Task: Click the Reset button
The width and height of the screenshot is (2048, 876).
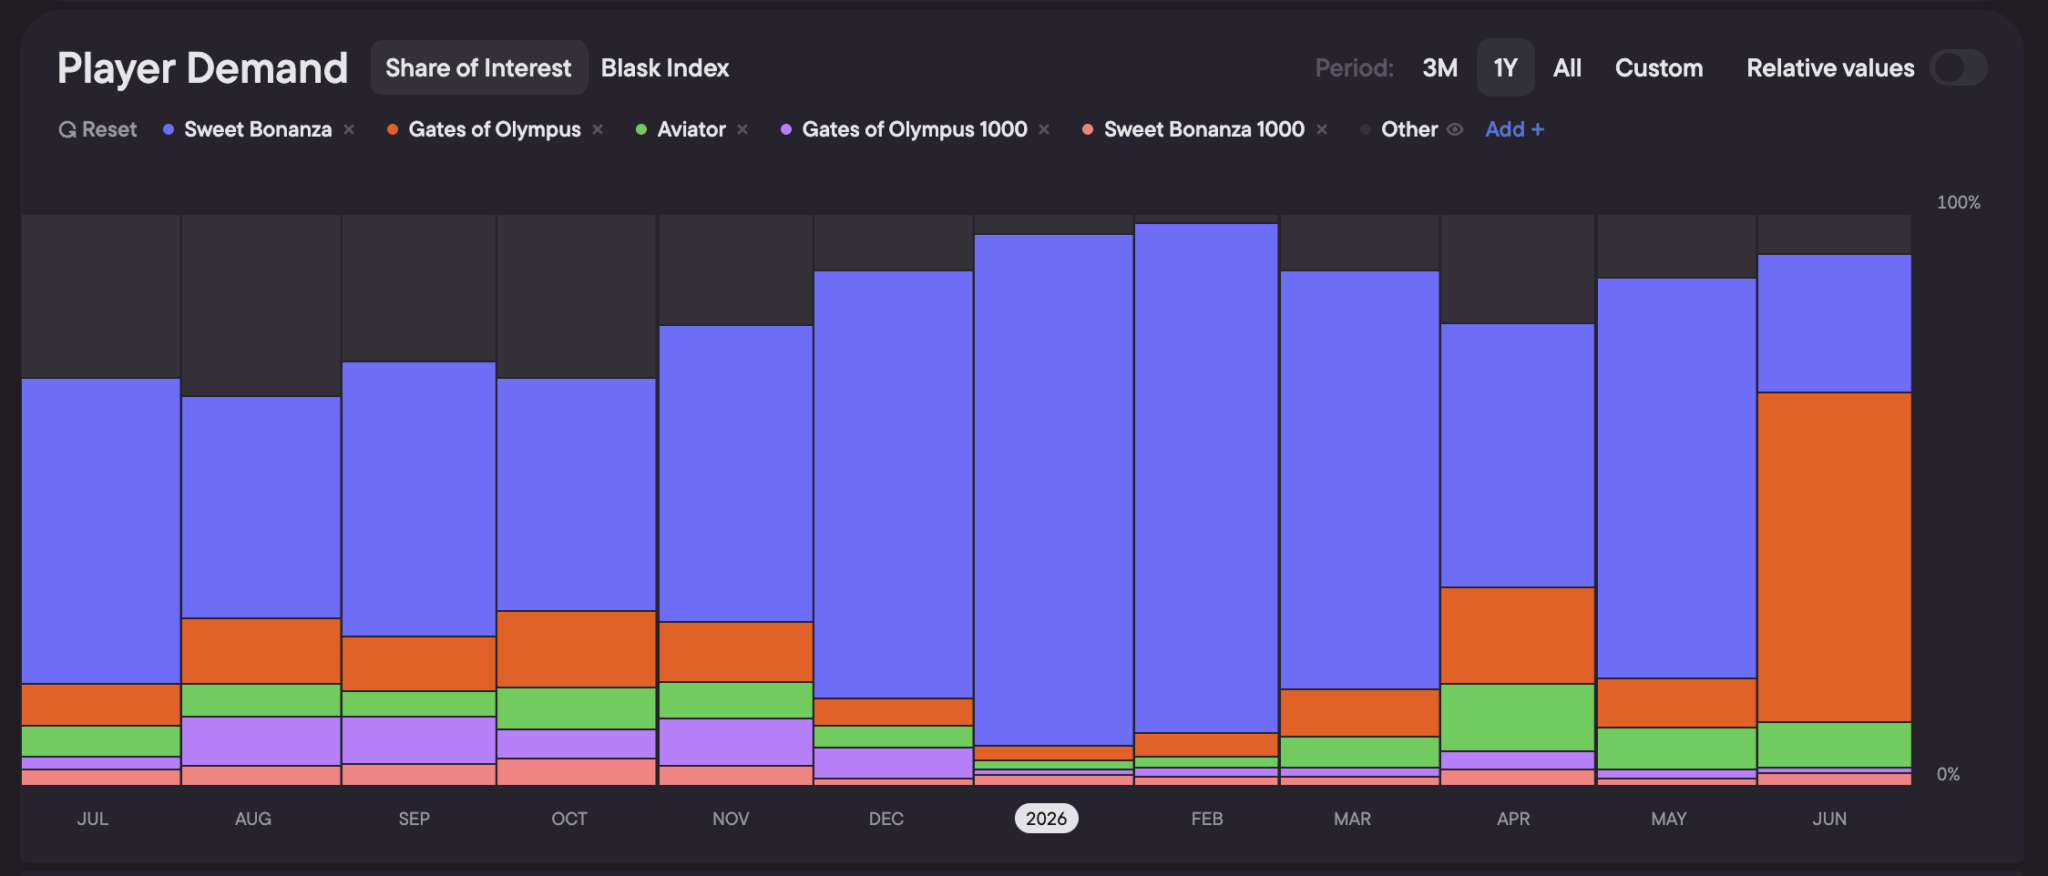Action: (x=97, y=129)
